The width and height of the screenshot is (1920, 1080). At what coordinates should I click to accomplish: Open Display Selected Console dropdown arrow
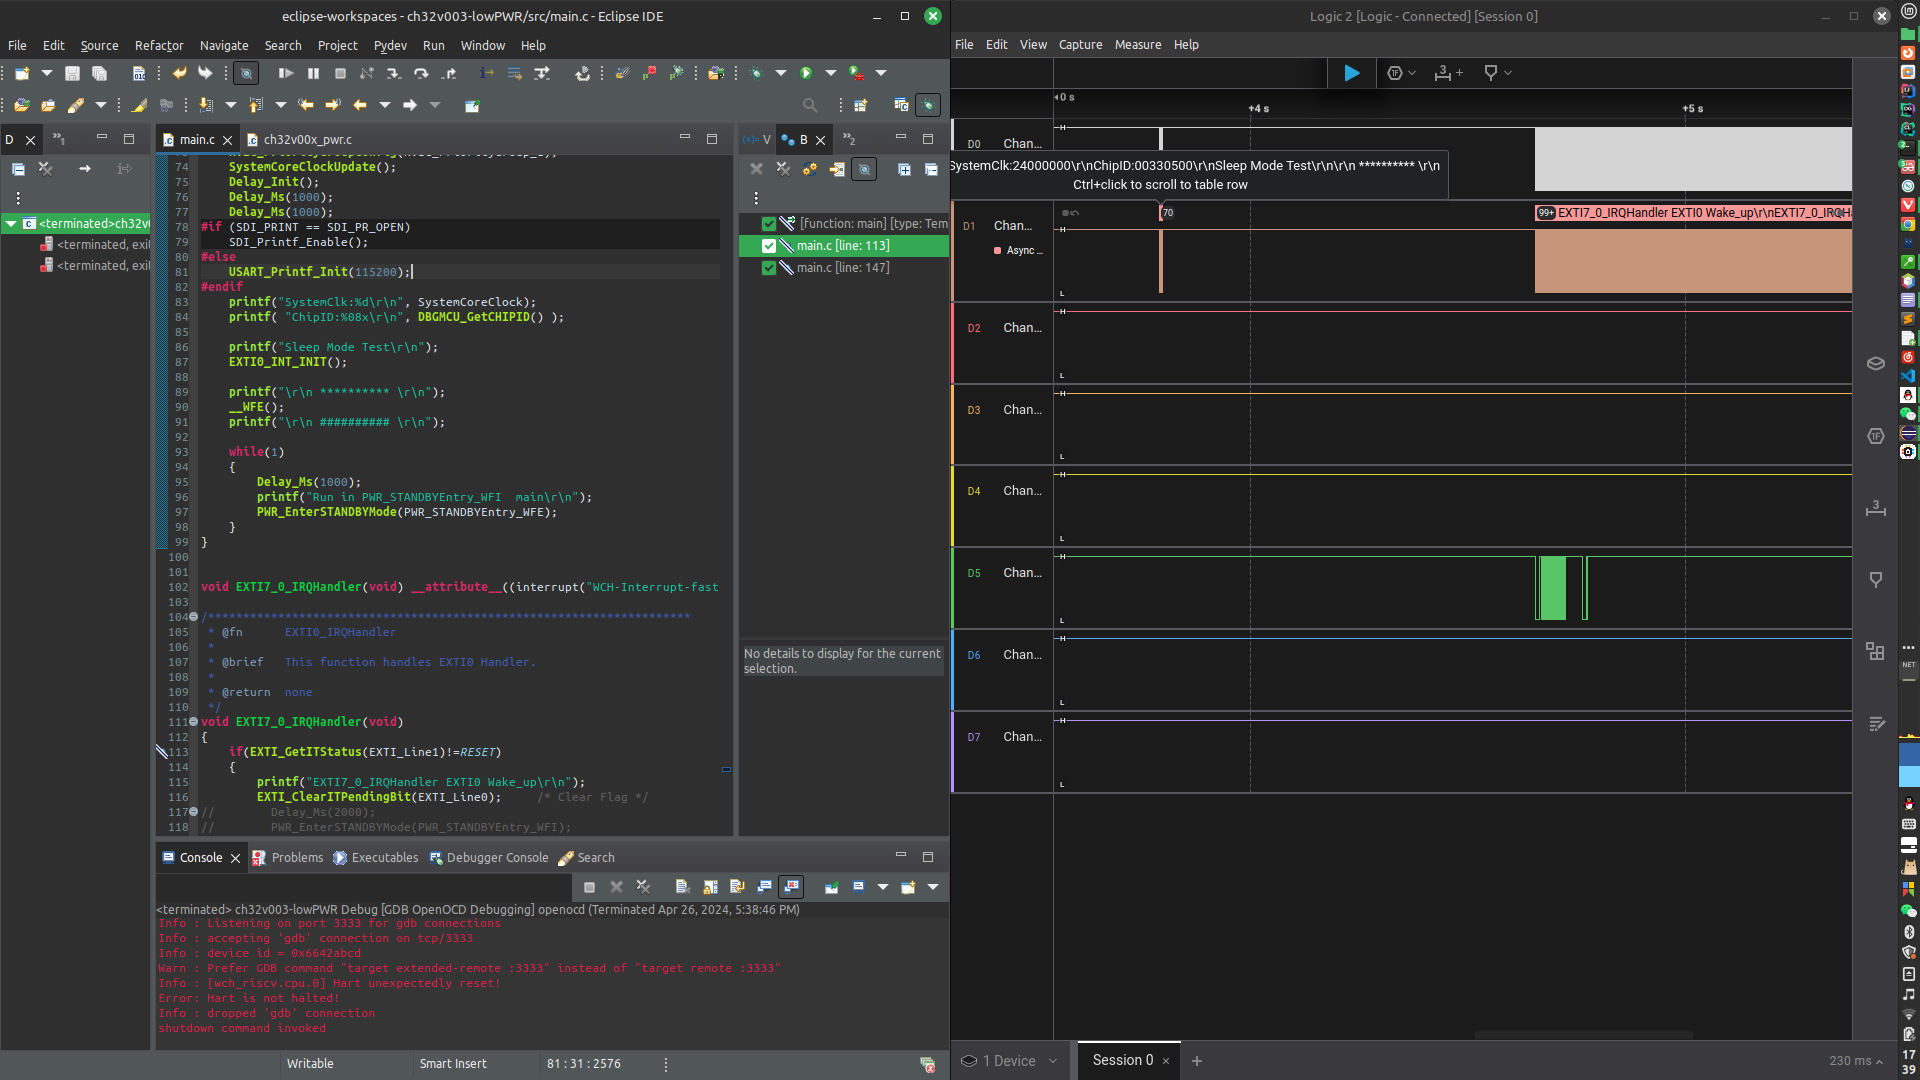(882, 887)
